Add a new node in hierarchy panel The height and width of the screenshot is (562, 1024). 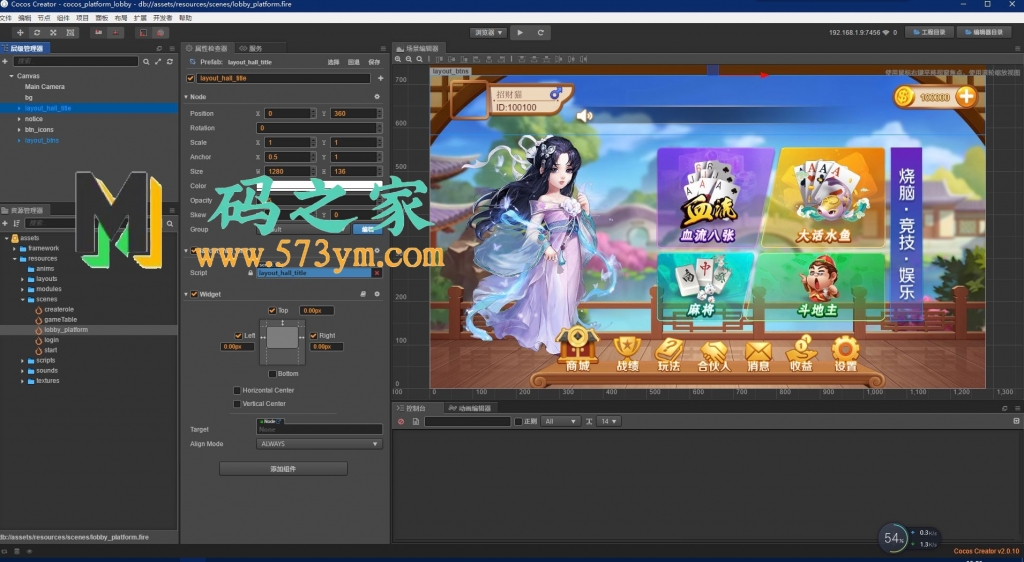[x=5, y=61]
